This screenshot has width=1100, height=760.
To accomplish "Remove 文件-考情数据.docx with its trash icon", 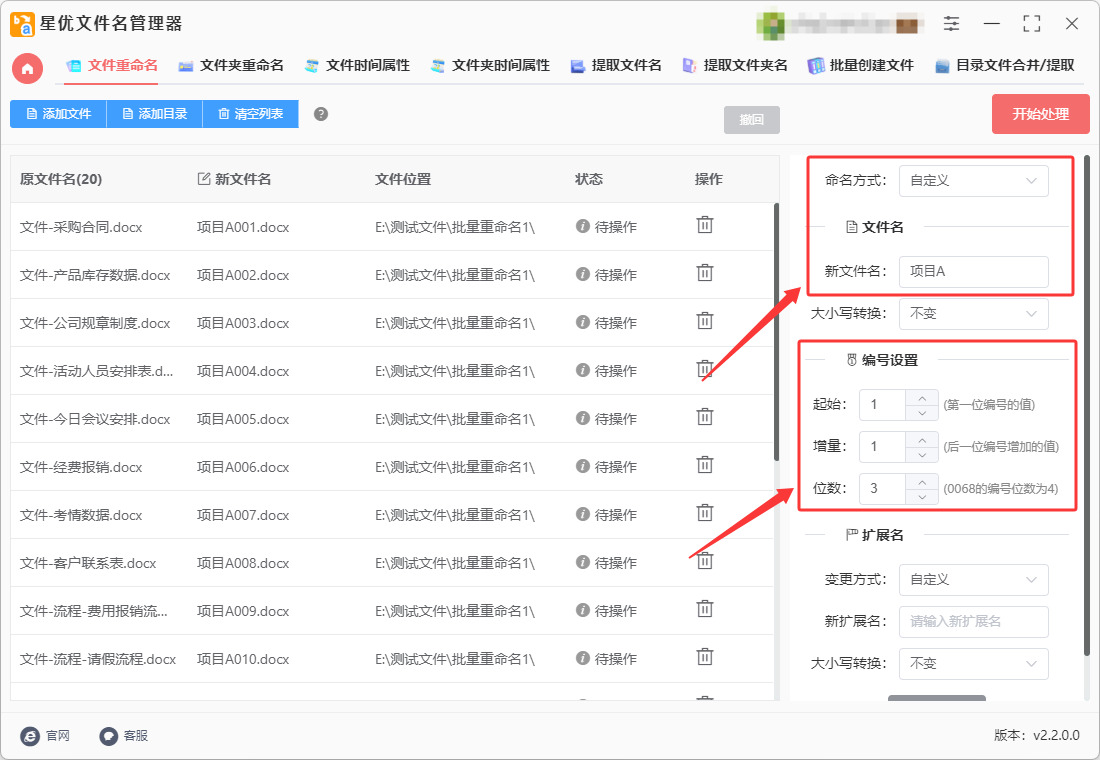I will coord(704,513).
